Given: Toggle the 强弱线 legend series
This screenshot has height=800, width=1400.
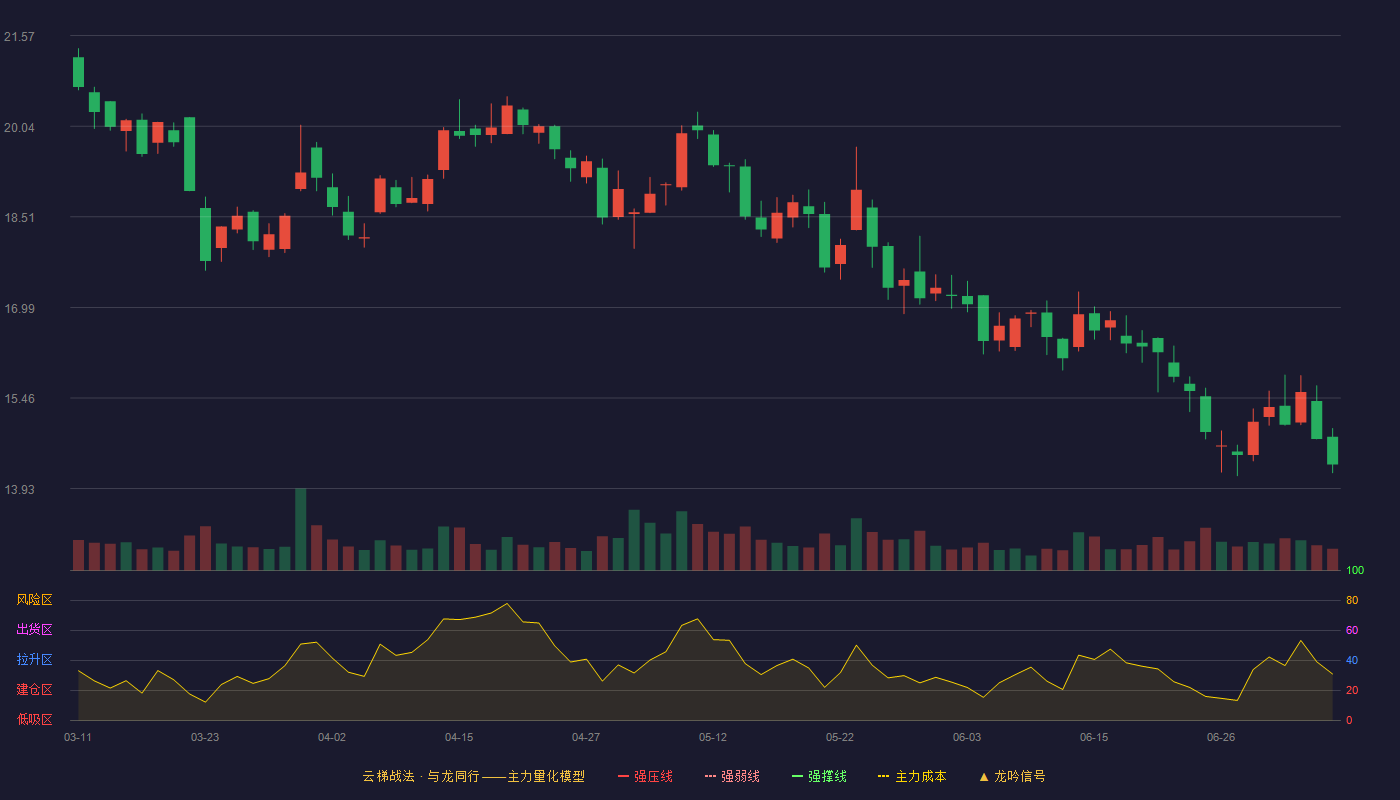Looking at the screenshot, I should pos(733,776).
